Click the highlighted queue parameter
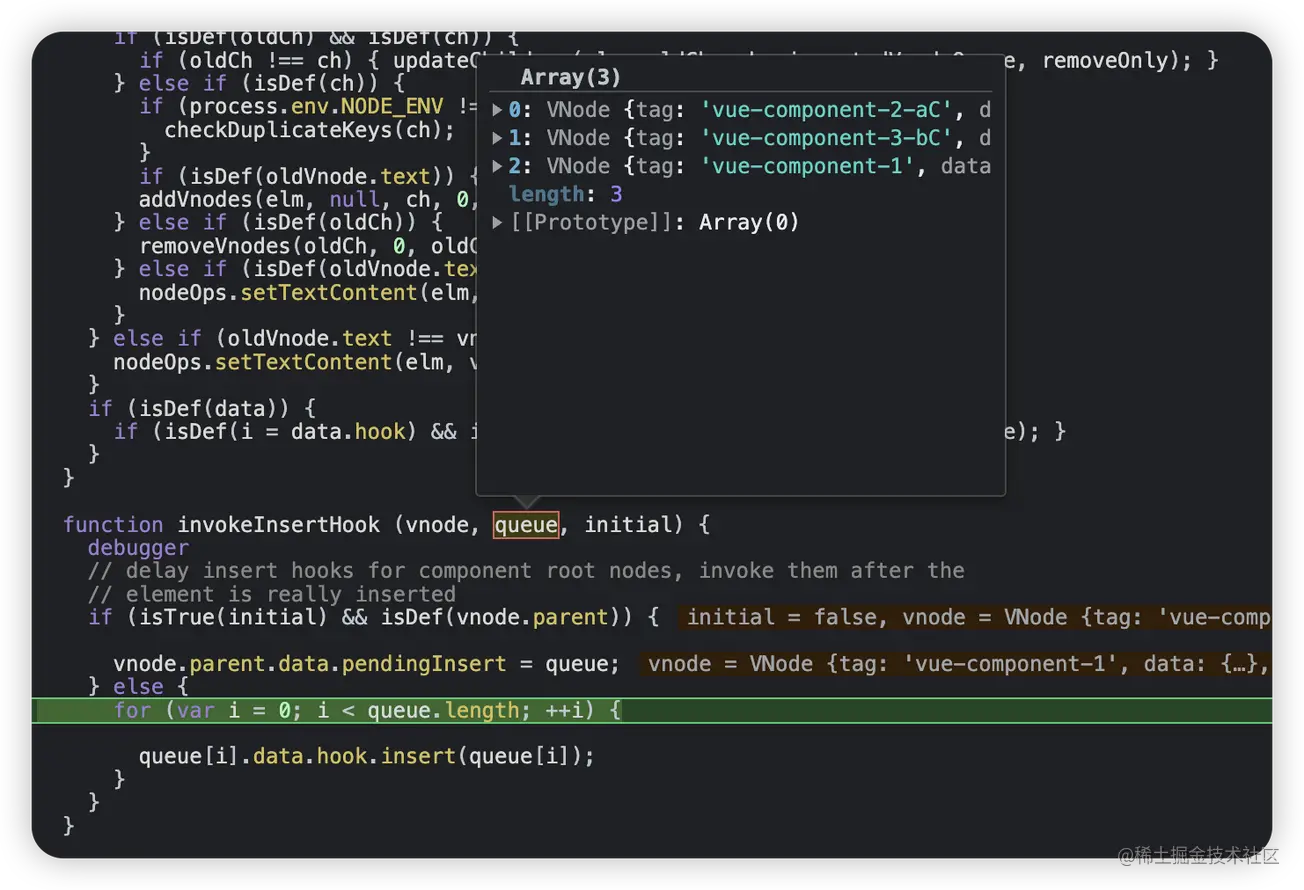 point(526,525)
